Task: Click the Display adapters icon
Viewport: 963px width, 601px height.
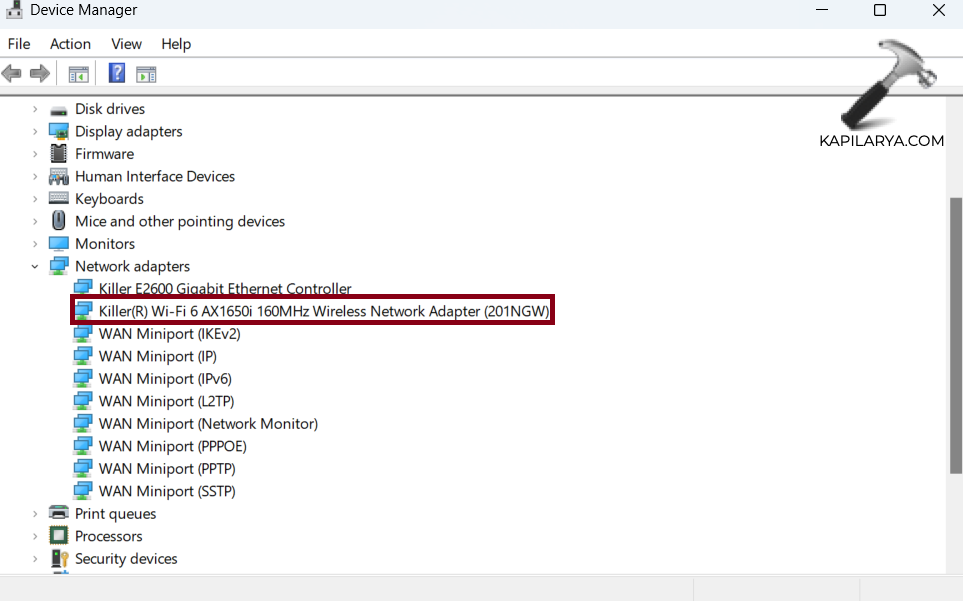Action: 59,132
